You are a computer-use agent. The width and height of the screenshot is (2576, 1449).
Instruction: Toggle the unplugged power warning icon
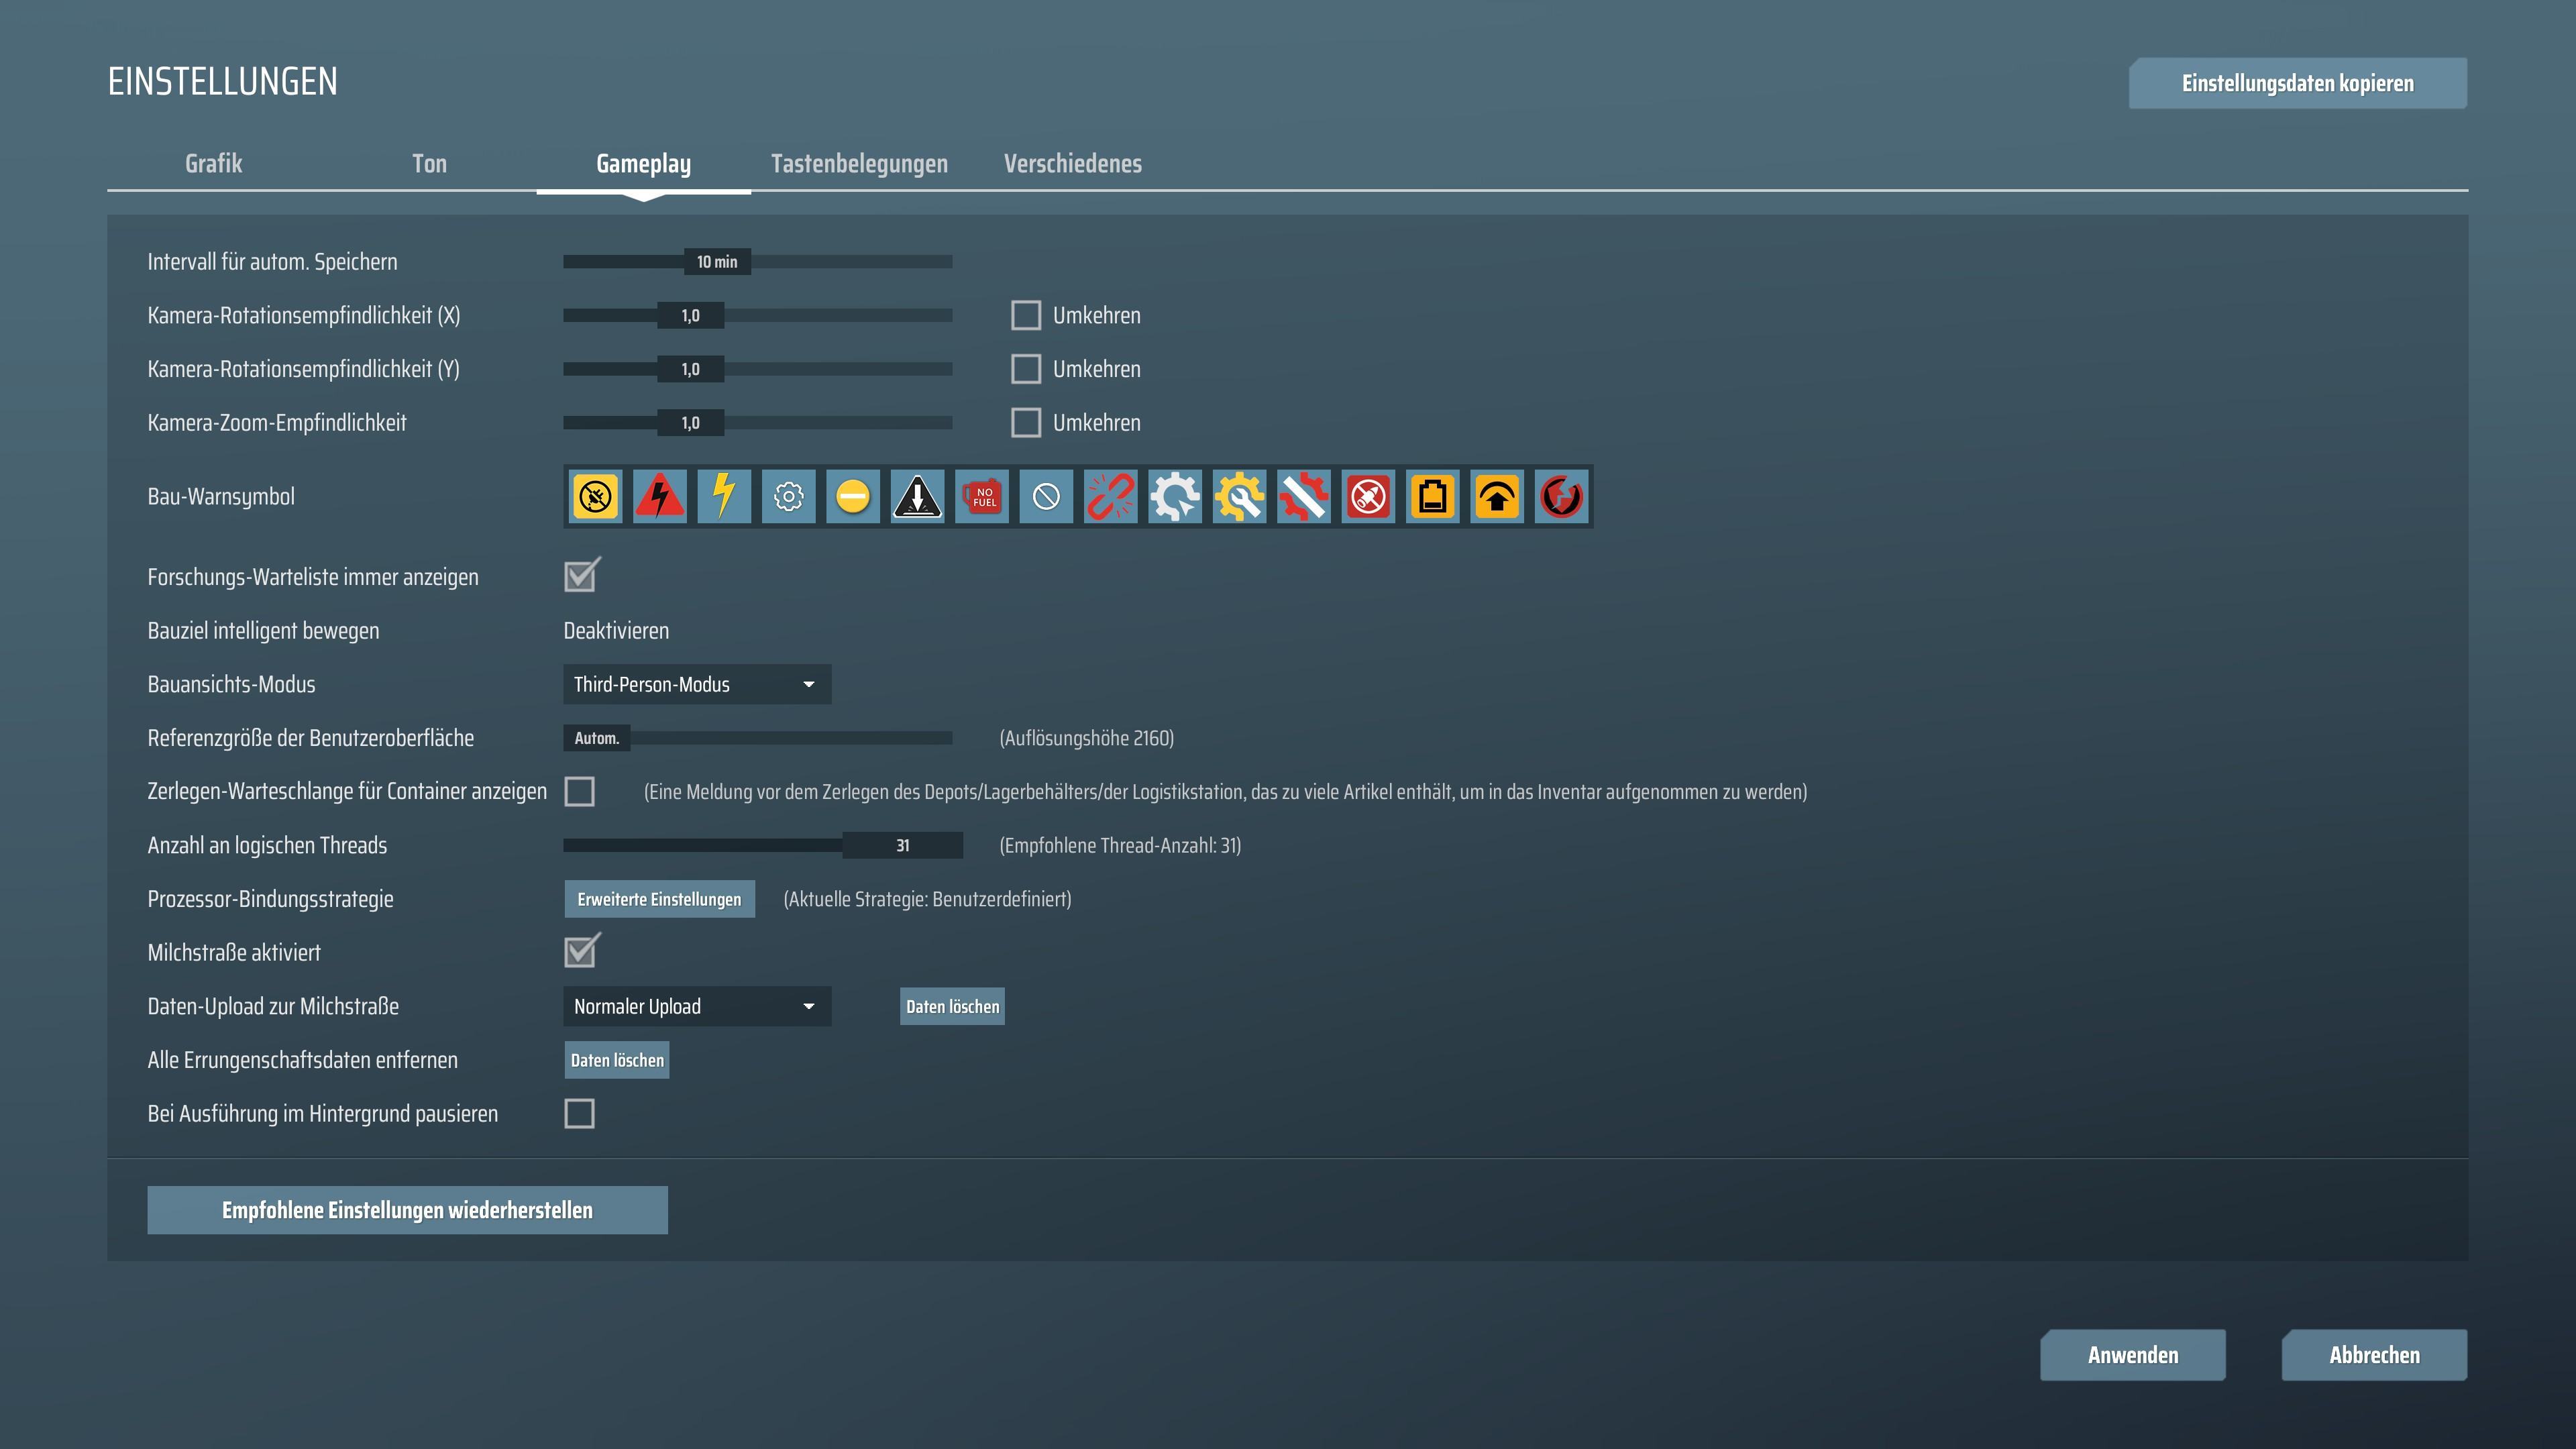(x=596, y=497)
